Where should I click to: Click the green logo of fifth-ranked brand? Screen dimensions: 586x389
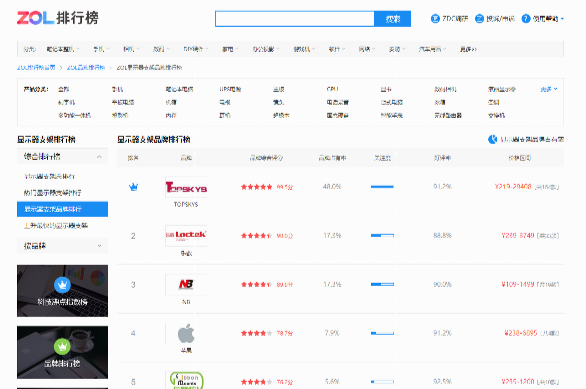tap(186, 380)
